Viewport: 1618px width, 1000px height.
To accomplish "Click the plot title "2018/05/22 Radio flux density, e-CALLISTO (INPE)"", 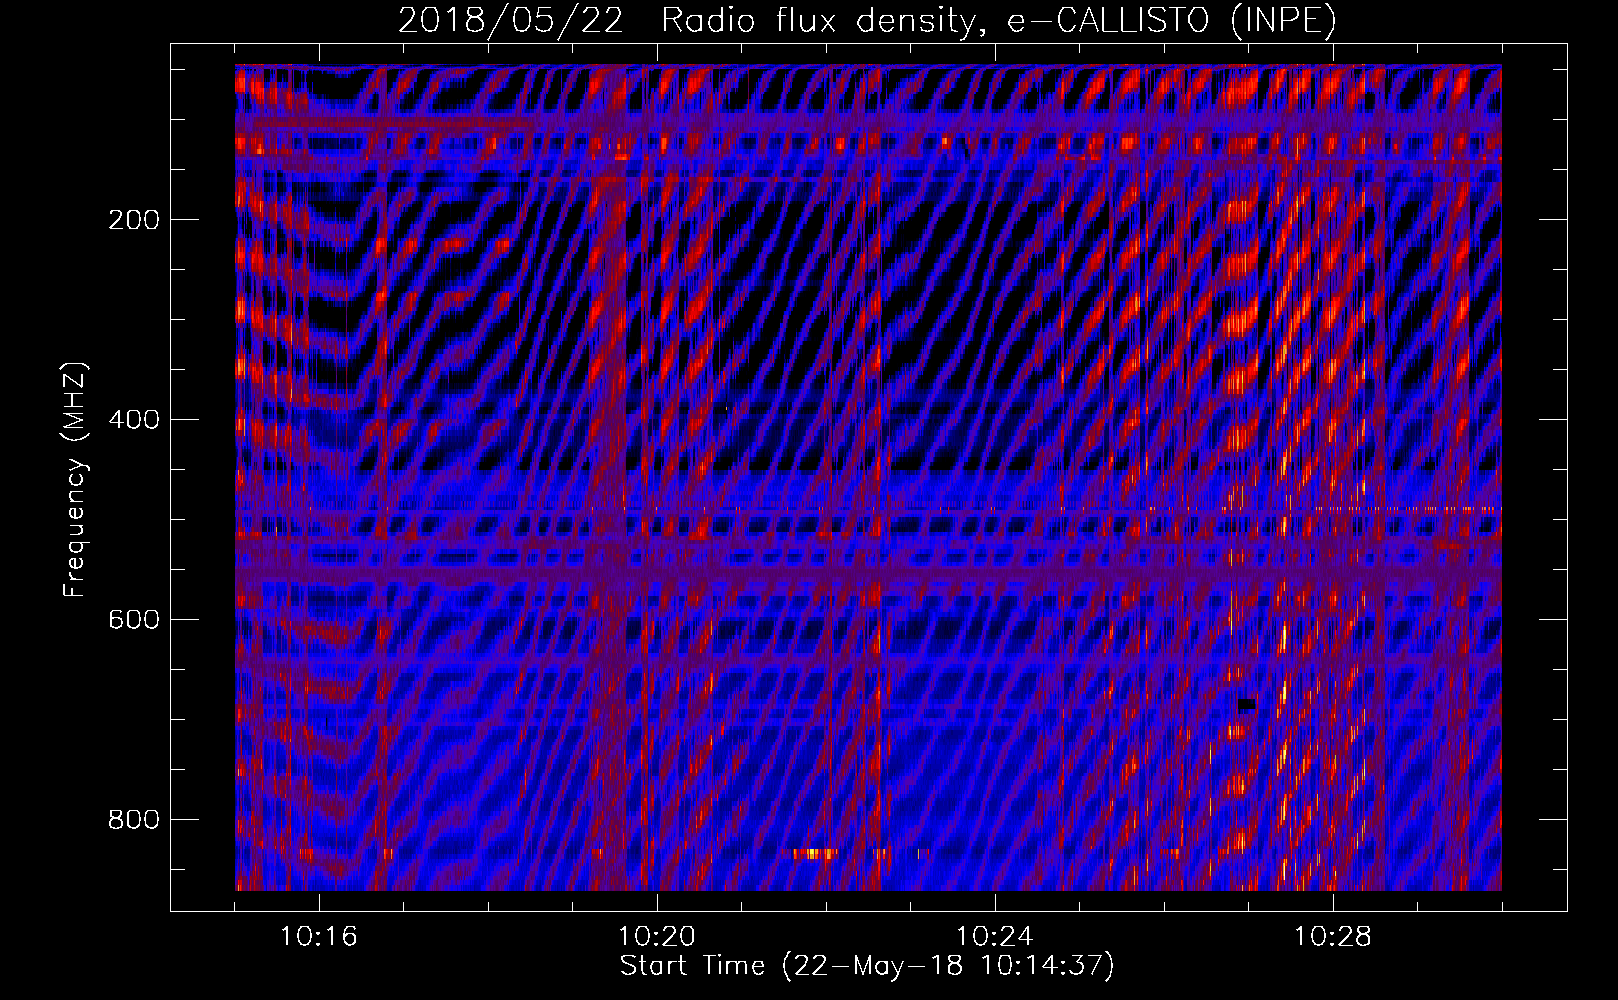I will click(x=867, y=20).
